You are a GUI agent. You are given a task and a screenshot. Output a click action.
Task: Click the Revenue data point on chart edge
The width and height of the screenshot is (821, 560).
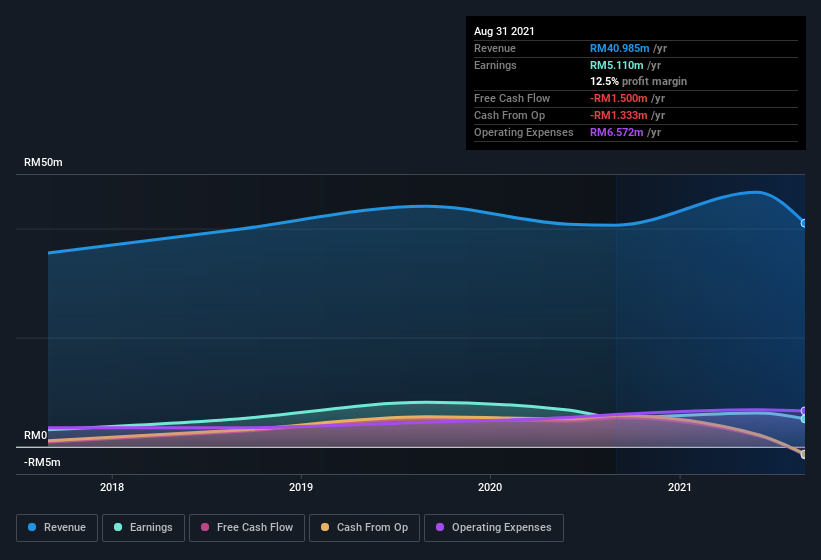click(804, 223)
